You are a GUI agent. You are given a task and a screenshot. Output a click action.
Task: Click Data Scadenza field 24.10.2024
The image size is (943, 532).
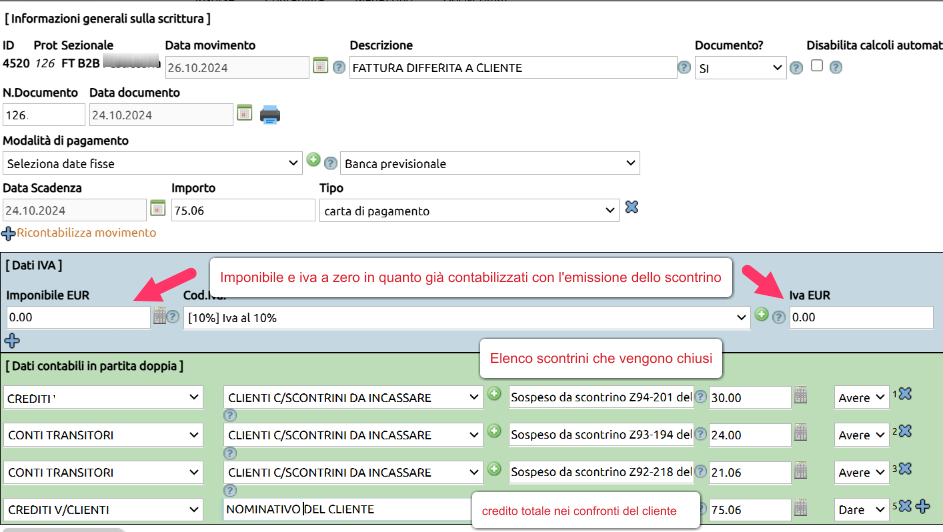[x=75, y=210]
